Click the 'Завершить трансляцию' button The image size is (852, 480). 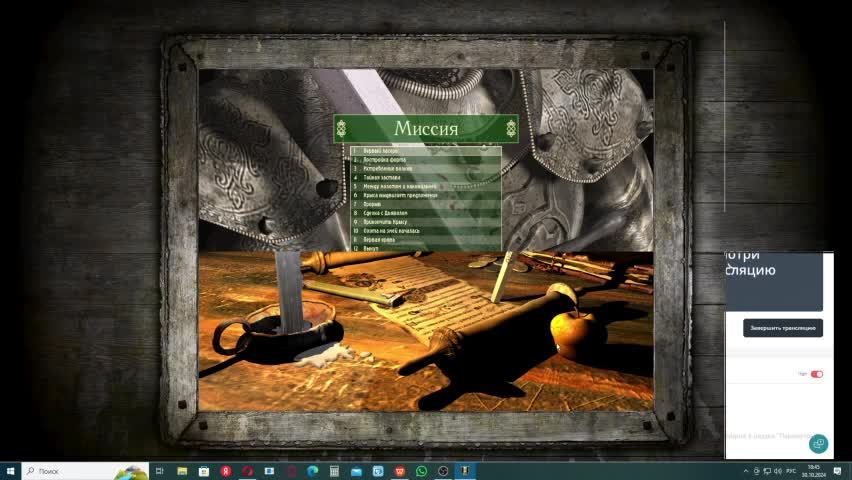click(x=782, y=328)
